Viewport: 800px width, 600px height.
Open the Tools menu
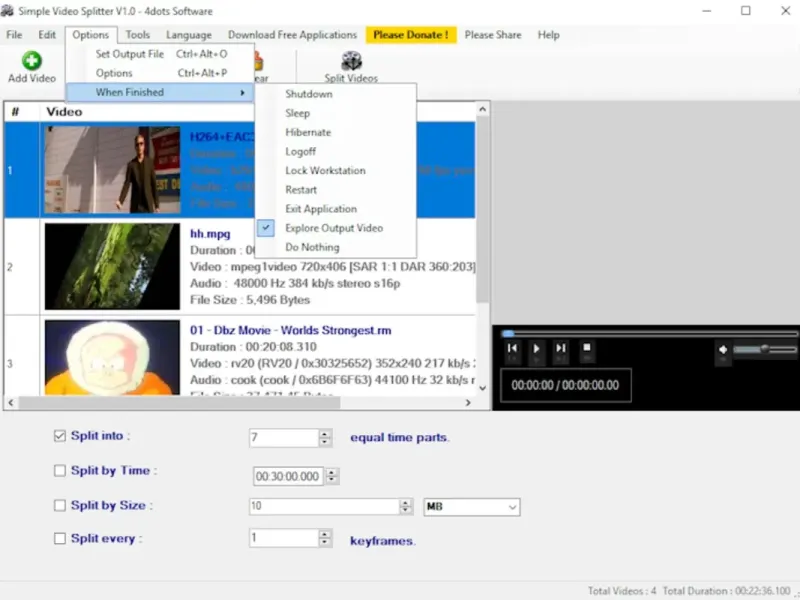coord(138,35)
